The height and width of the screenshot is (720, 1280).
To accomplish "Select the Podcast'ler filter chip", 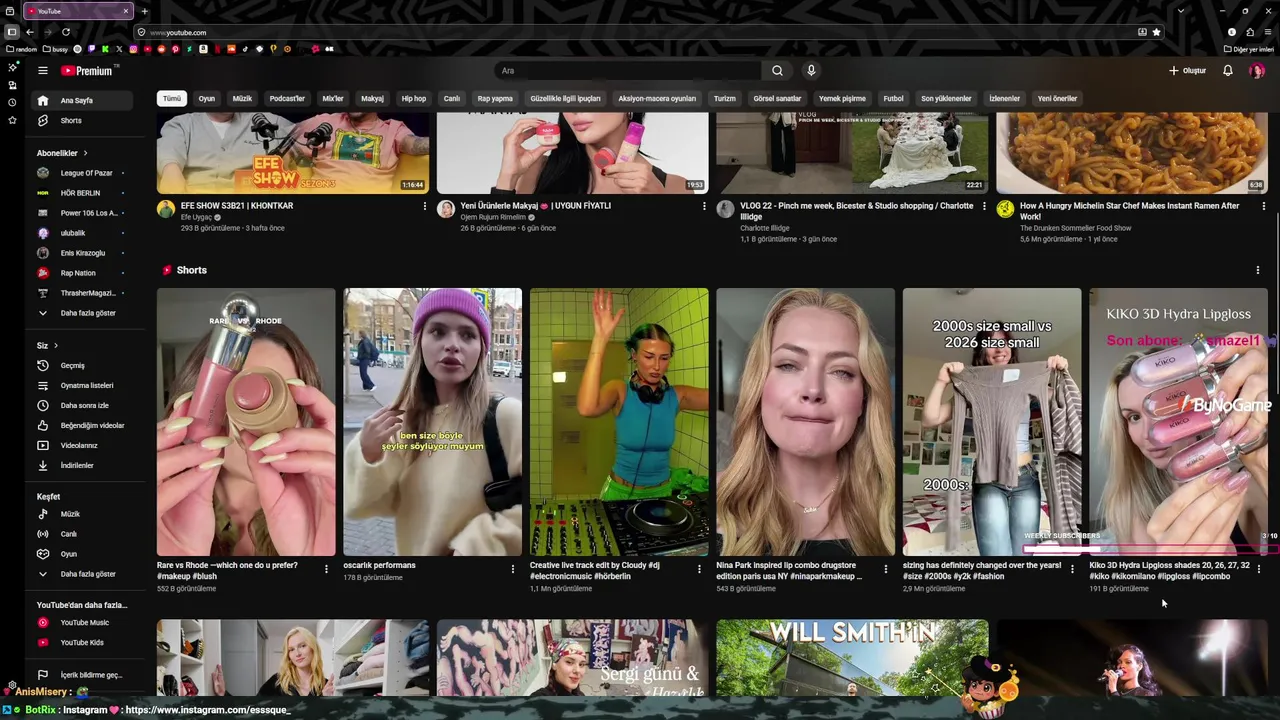I will click(x=287, y=99).
